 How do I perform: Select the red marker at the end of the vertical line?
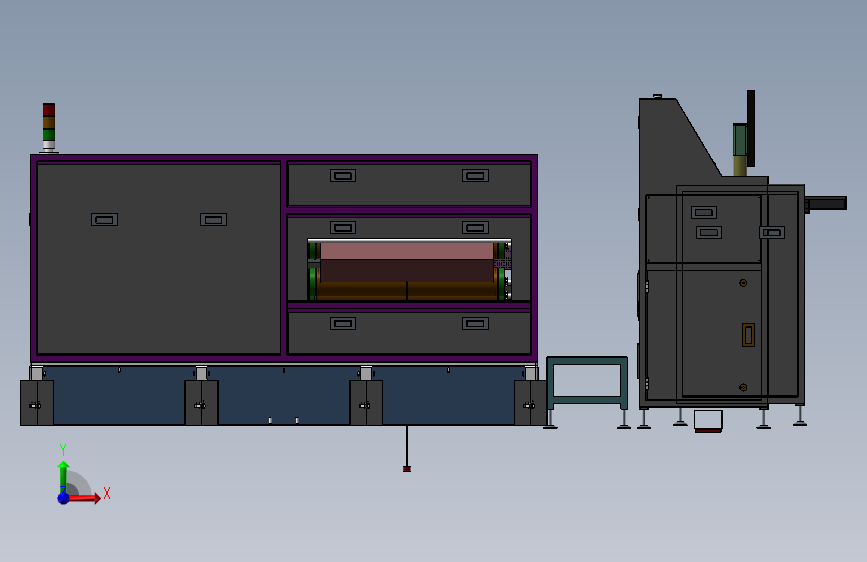click(407, 469)
